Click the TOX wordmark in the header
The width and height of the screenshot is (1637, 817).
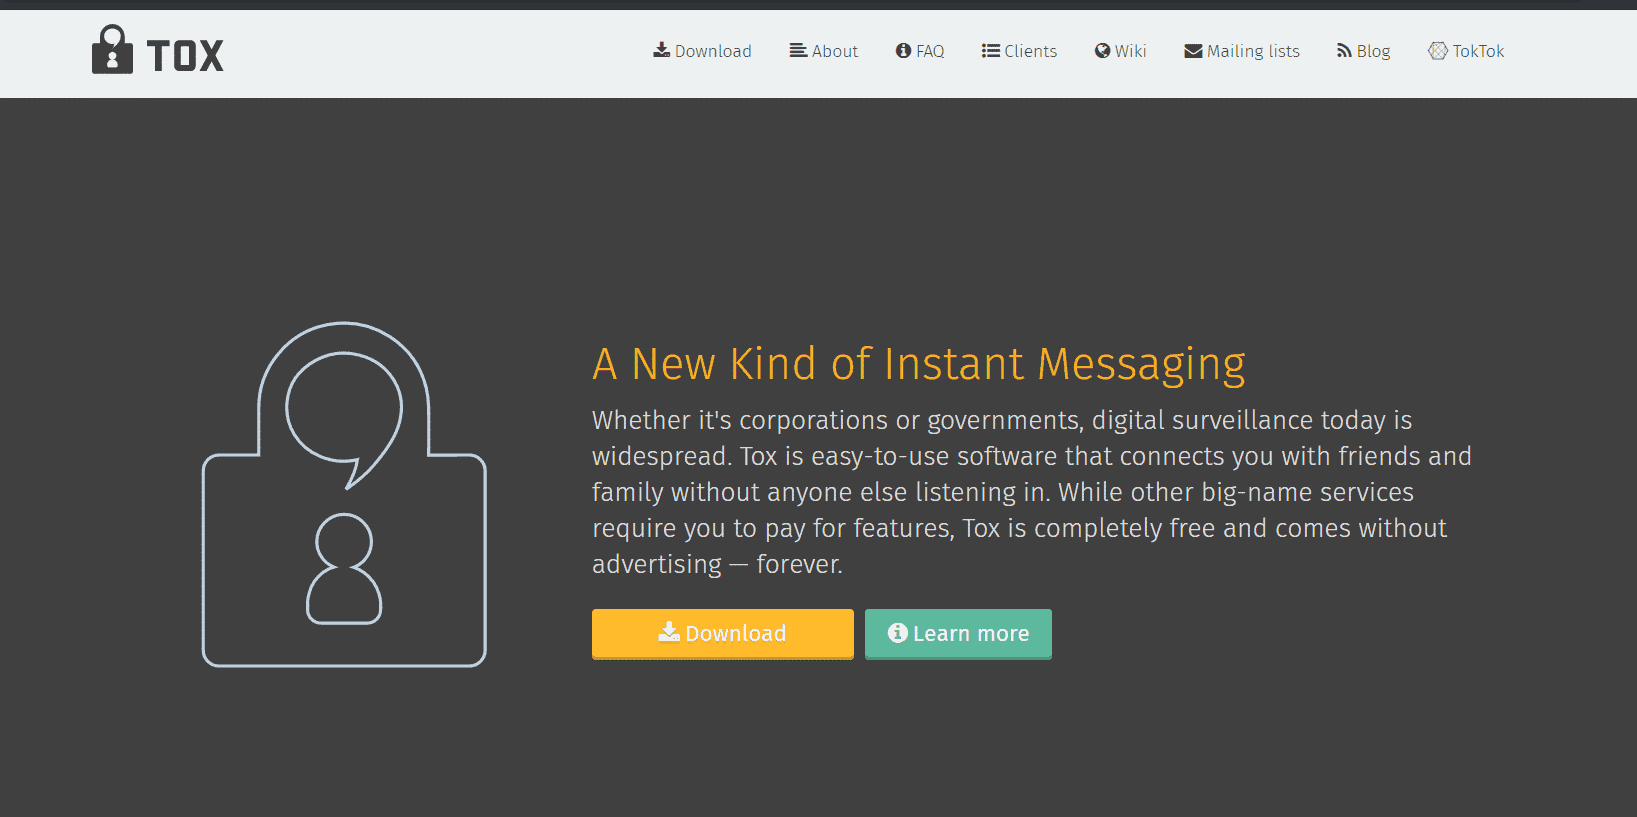click(x=185, y=56)
